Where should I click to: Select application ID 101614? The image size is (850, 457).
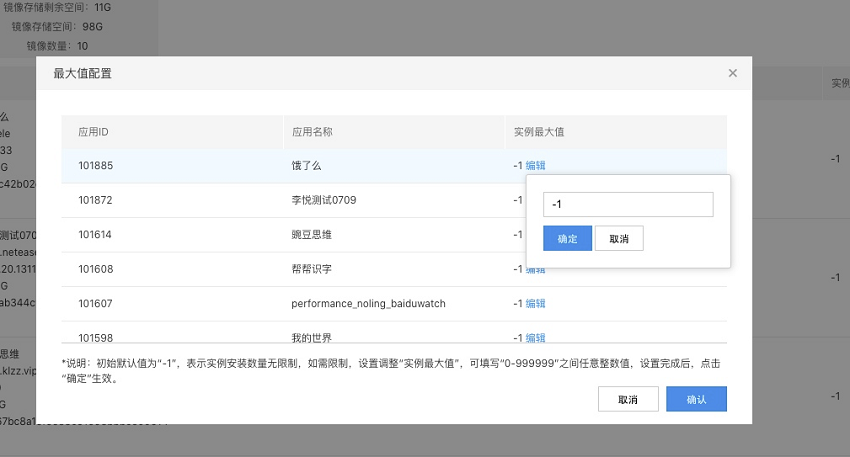pos(95,235)
